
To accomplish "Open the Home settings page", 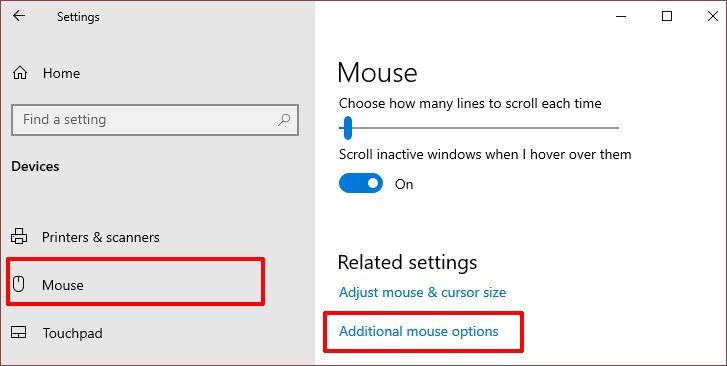I will (61, 73).
